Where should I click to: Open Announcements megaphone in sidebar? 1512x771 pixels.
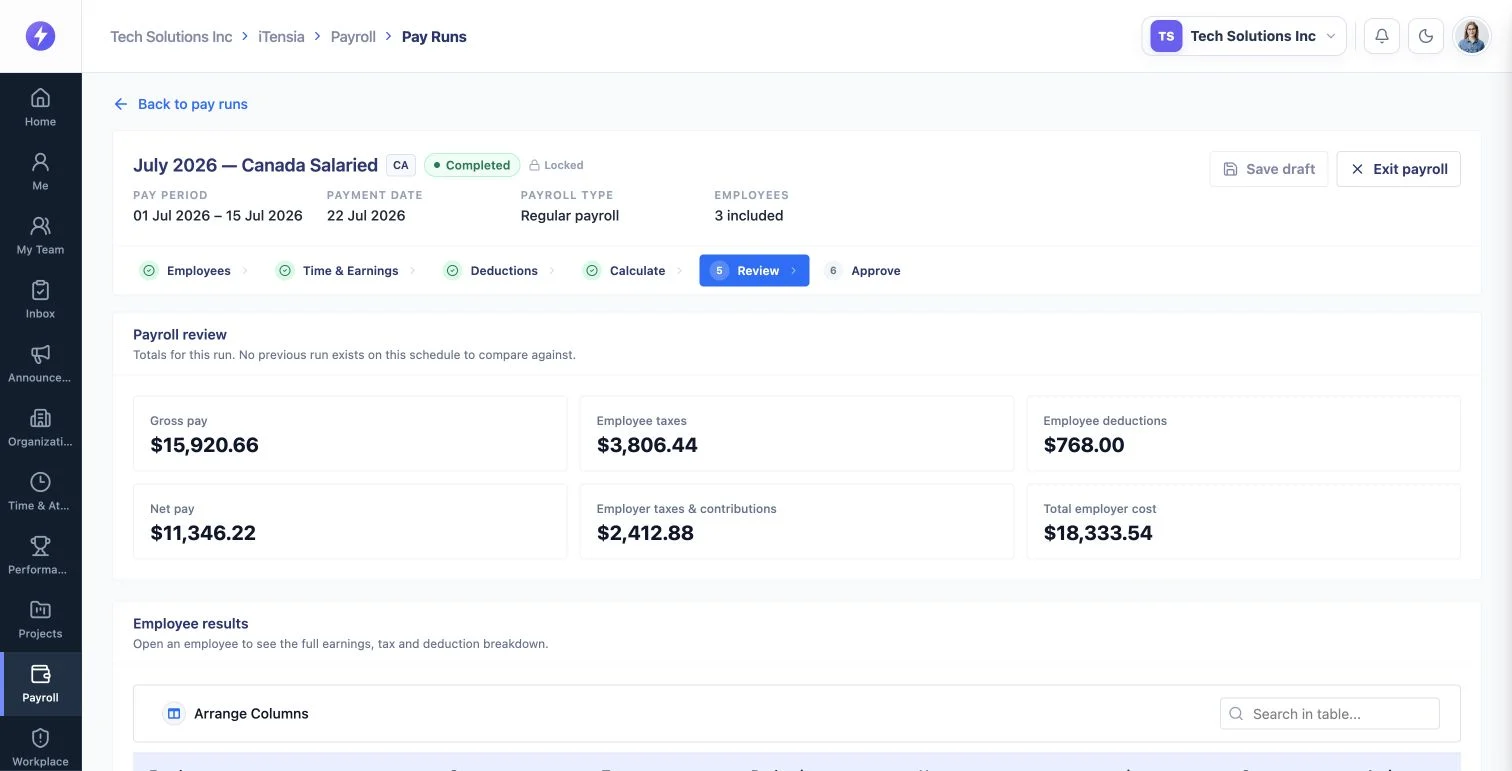tap(40, 363)
